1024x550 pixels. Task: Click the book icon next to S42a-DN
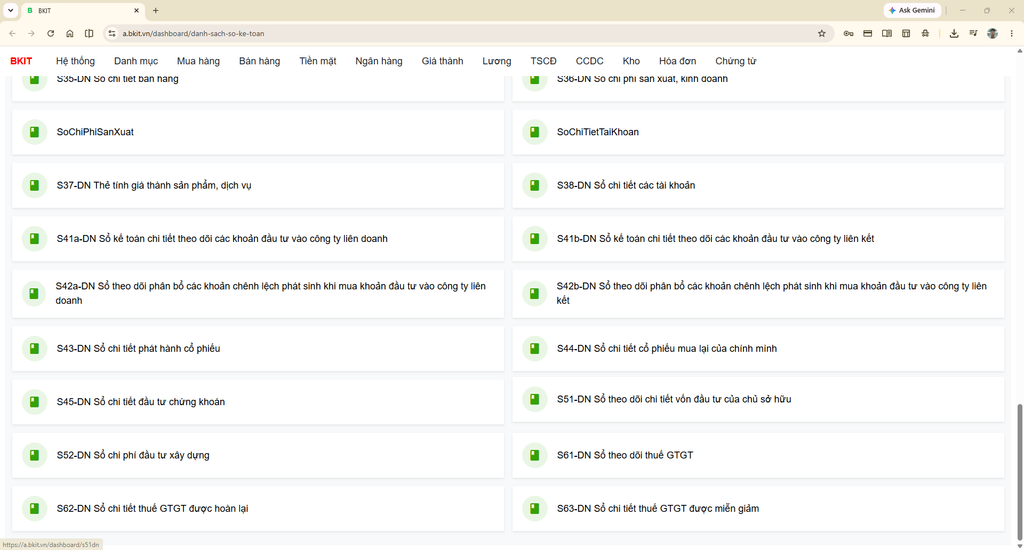35,293
